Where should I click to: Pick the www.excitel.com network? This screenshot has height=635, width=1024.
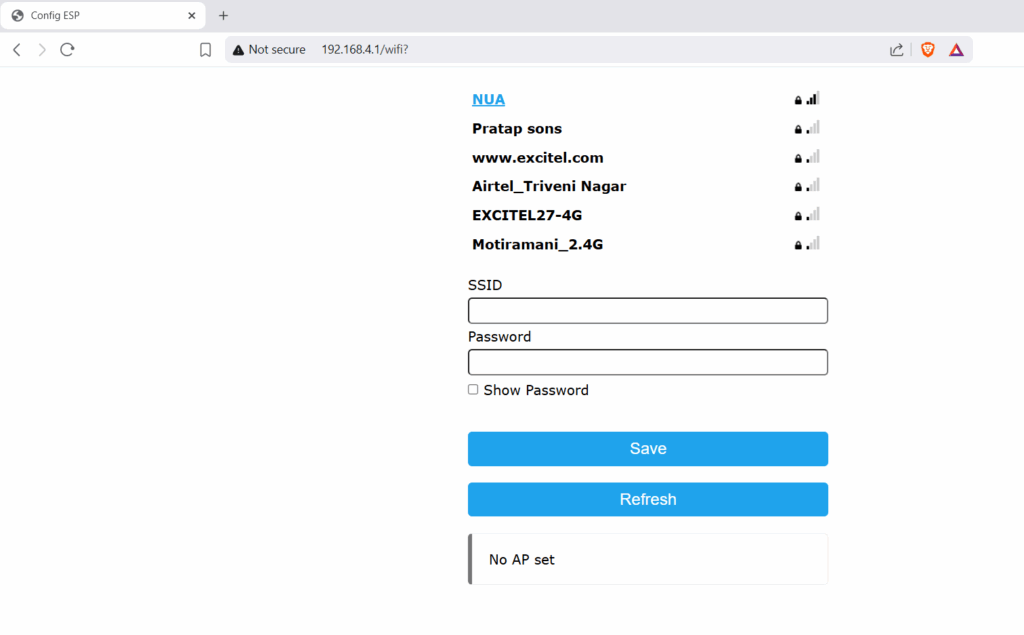pyautogui.click(x=537, y=157)
